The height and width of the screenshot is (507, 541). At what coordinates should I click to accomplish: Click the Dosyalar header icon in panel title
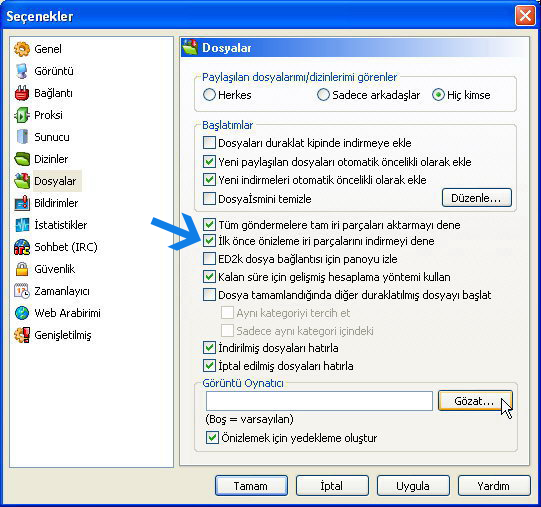(190, 48)
